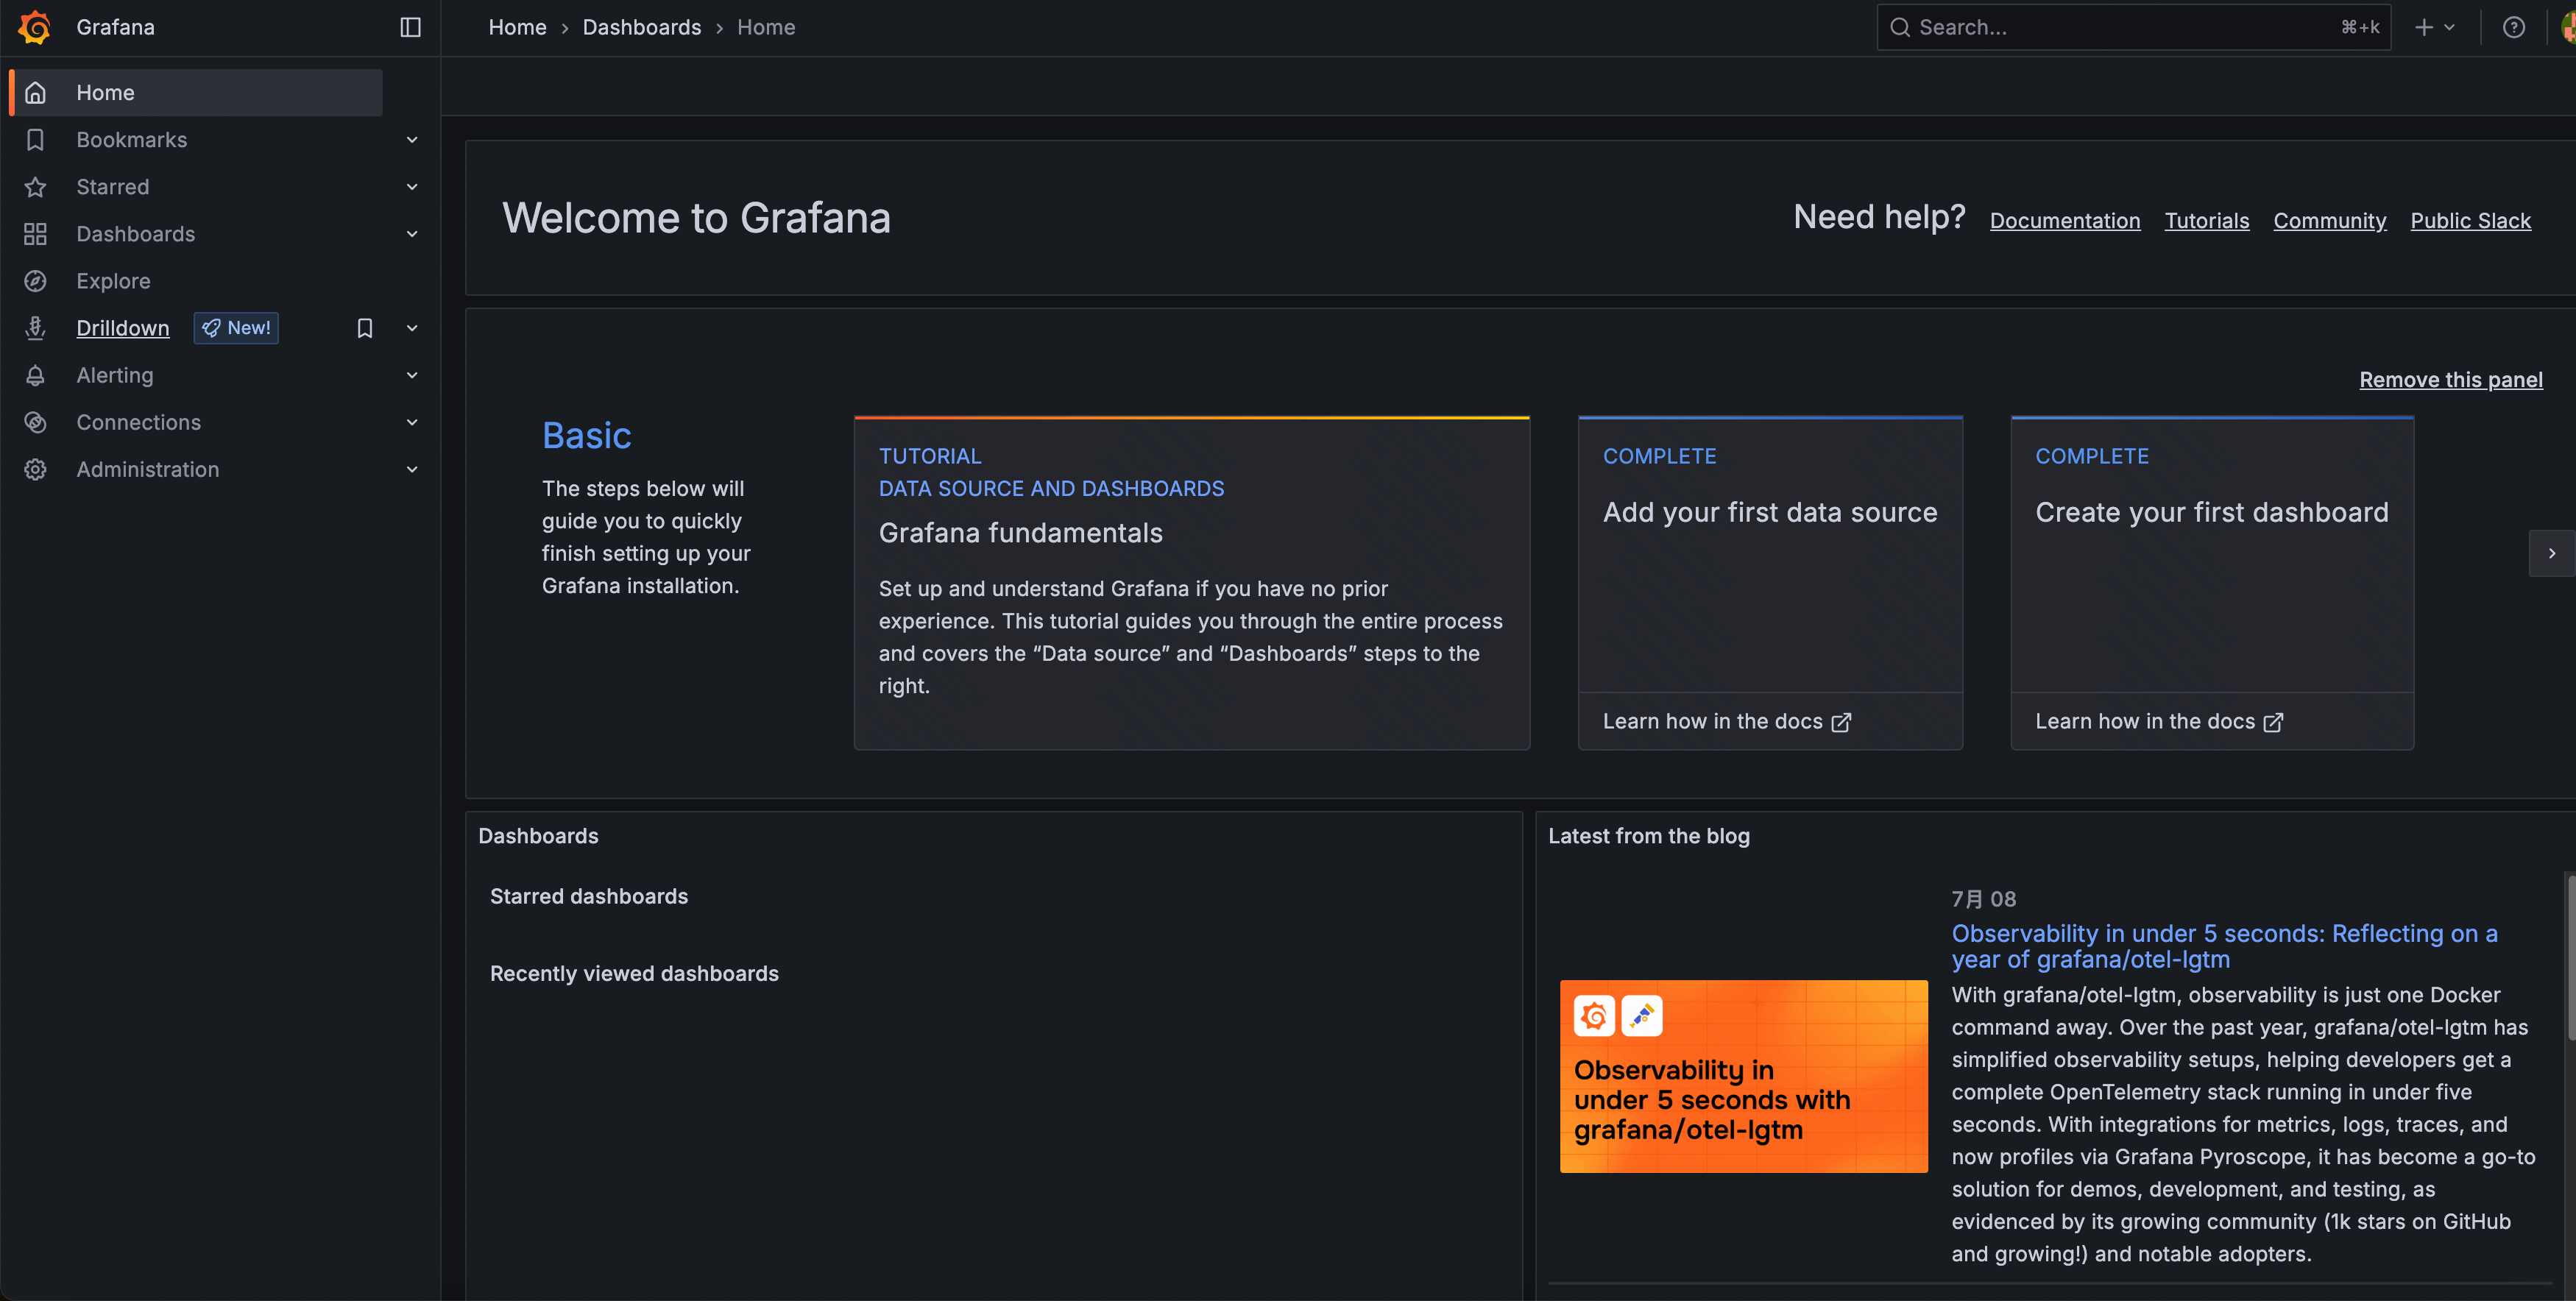The width and height of the screenshot is (2576, 1301).
Task: Click in the Search input field
Action: coord(2120,27)
